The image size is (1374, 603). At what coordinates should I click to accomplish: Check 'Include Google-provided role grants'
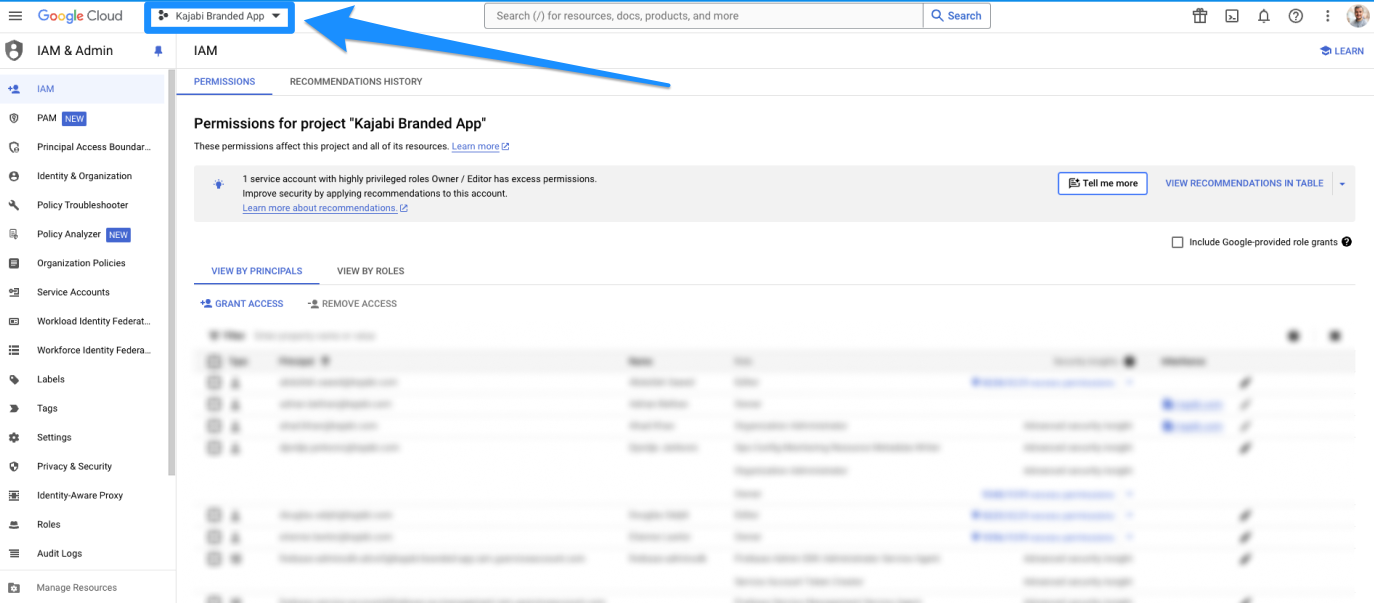[x=1177, y=242]
